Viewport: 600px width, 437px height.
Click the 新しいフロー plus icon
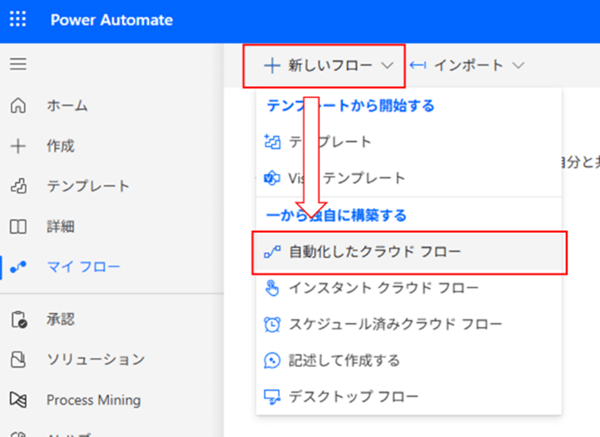click(x=271, y=66)
